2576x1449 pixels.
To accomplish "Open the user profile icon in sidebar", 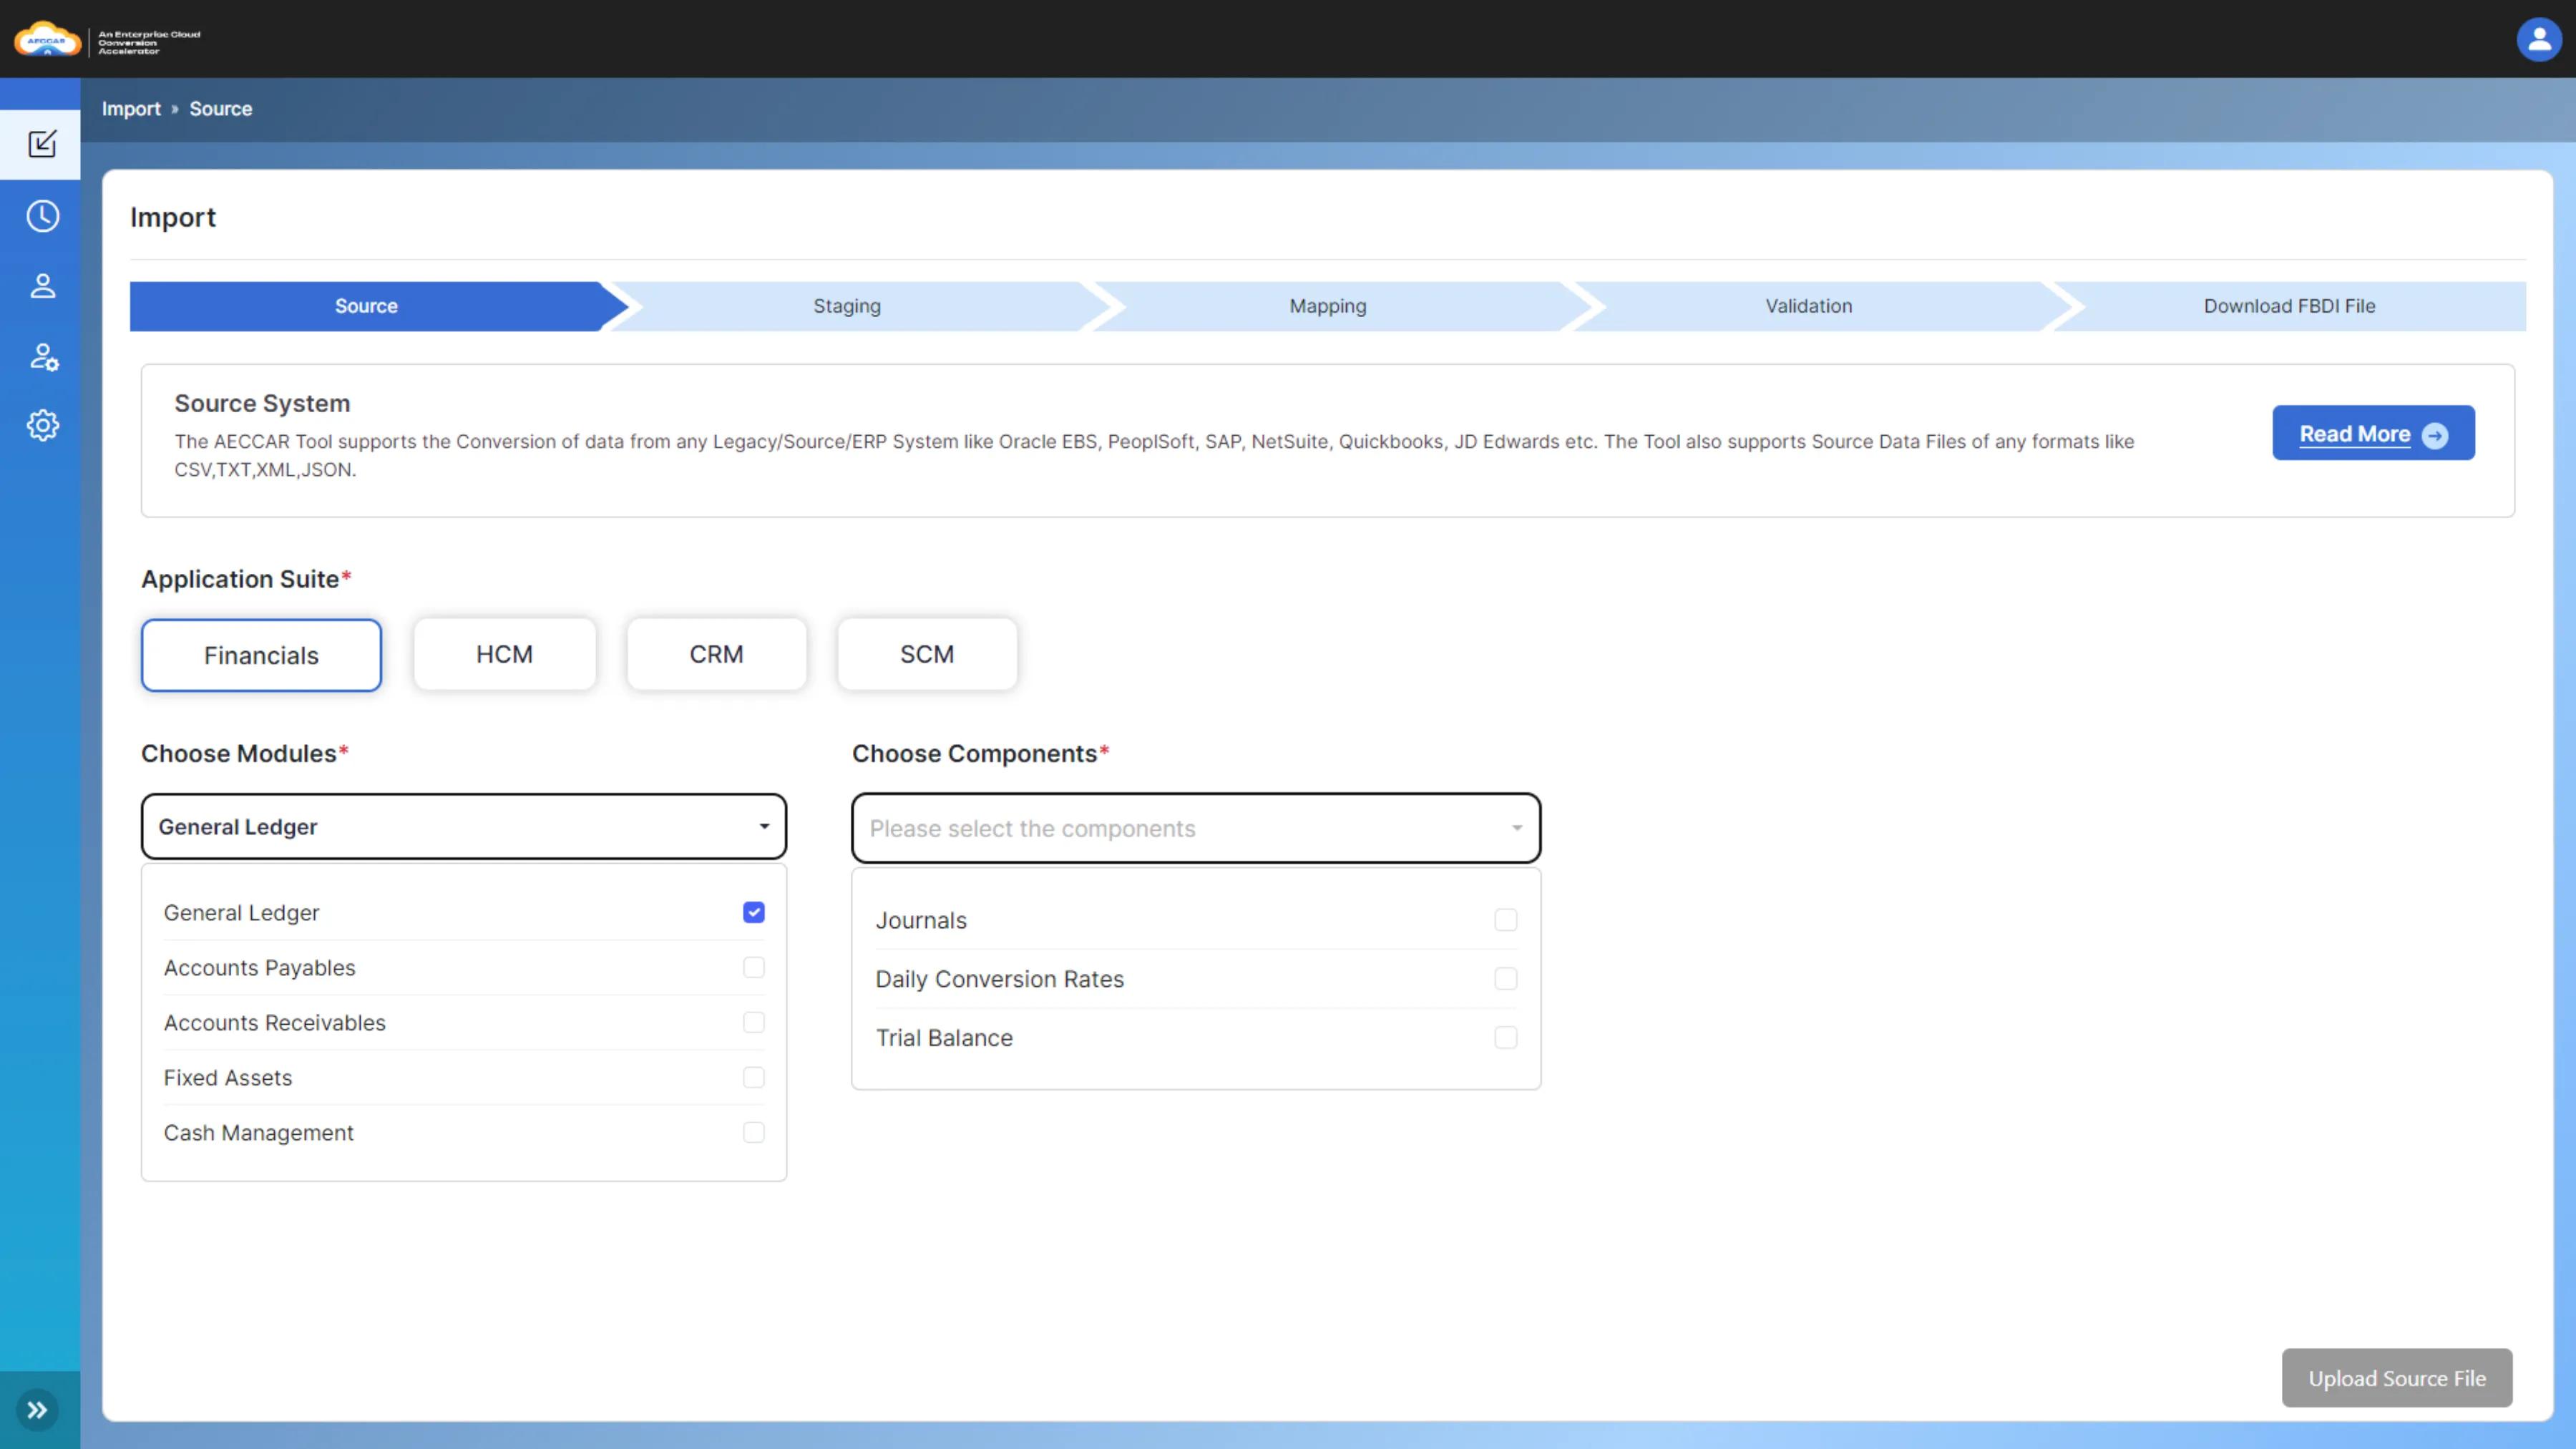I will point(42,286).
